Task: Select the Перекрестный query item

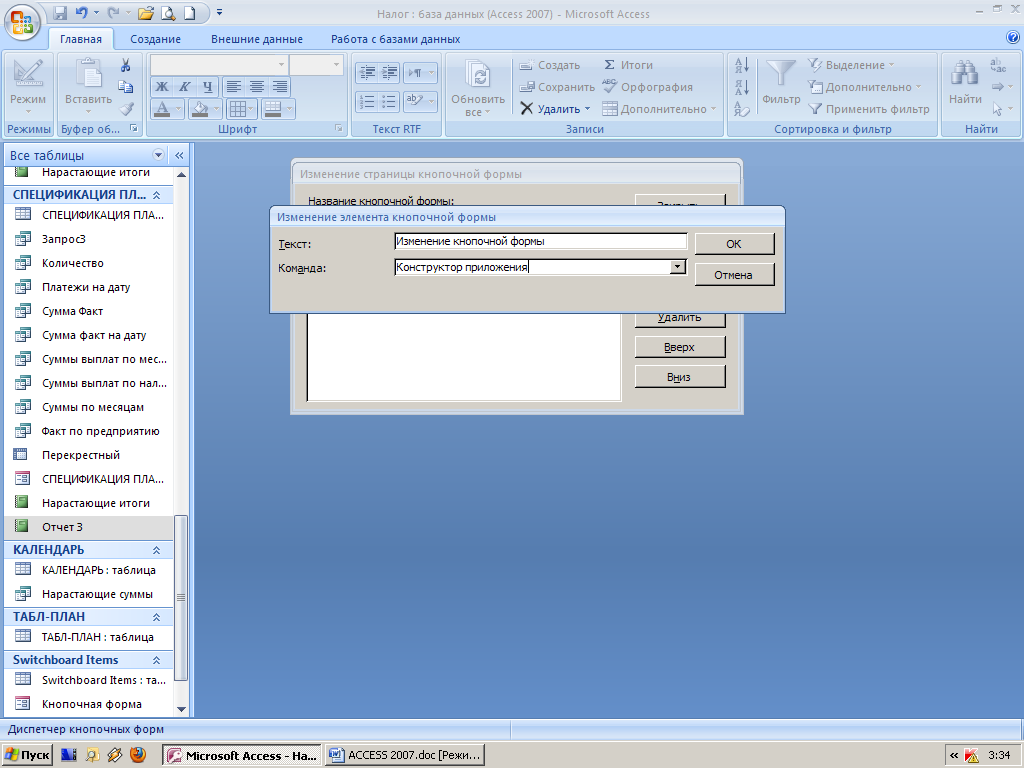Action: click(89, 455)
